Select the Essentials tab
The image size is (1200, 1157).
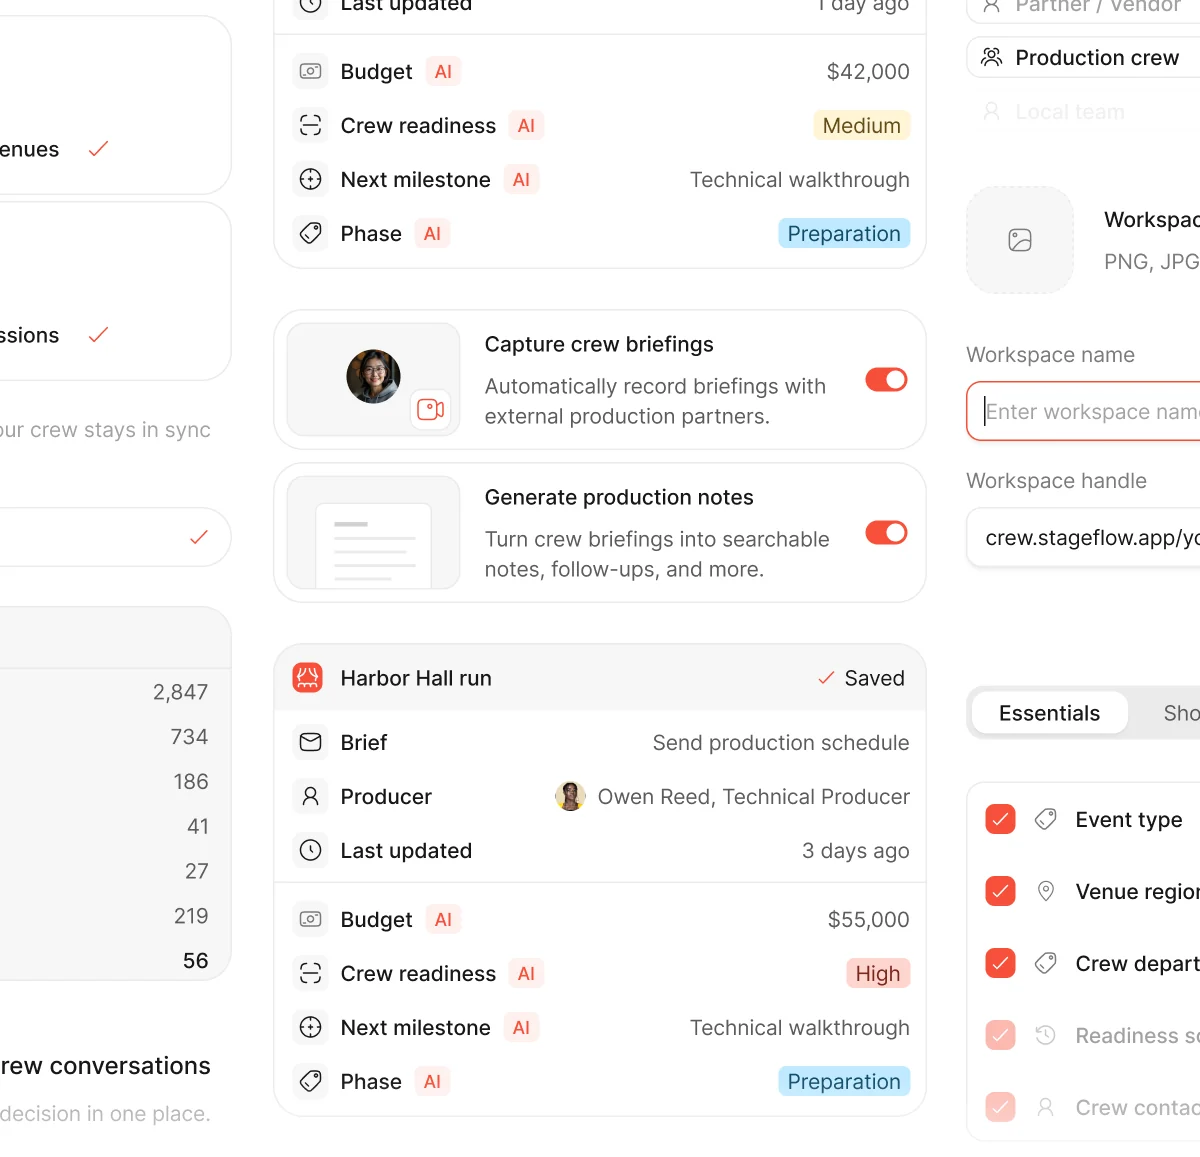(x=1049, y=713)
